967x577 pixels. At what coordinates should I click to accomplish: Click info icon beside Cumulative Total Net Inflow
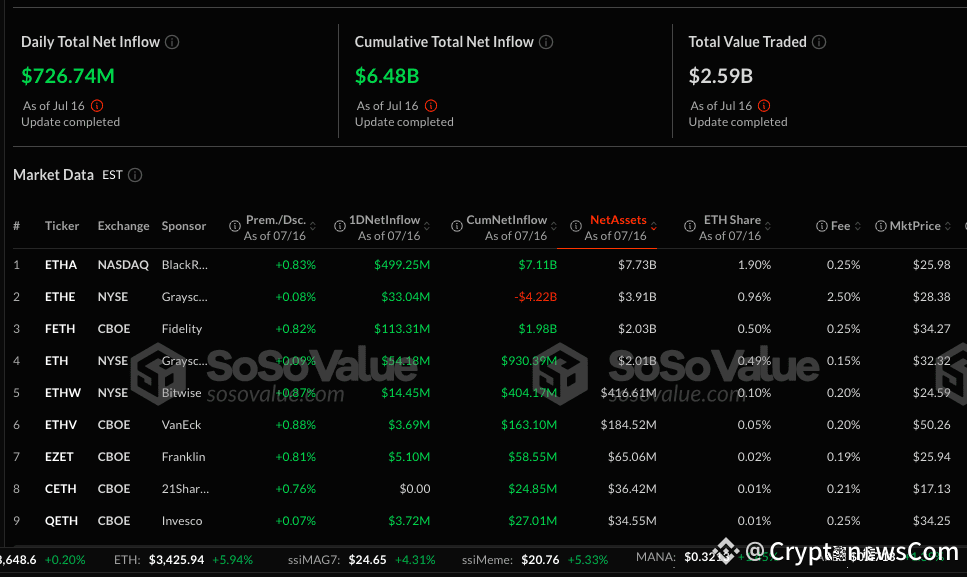546,42
